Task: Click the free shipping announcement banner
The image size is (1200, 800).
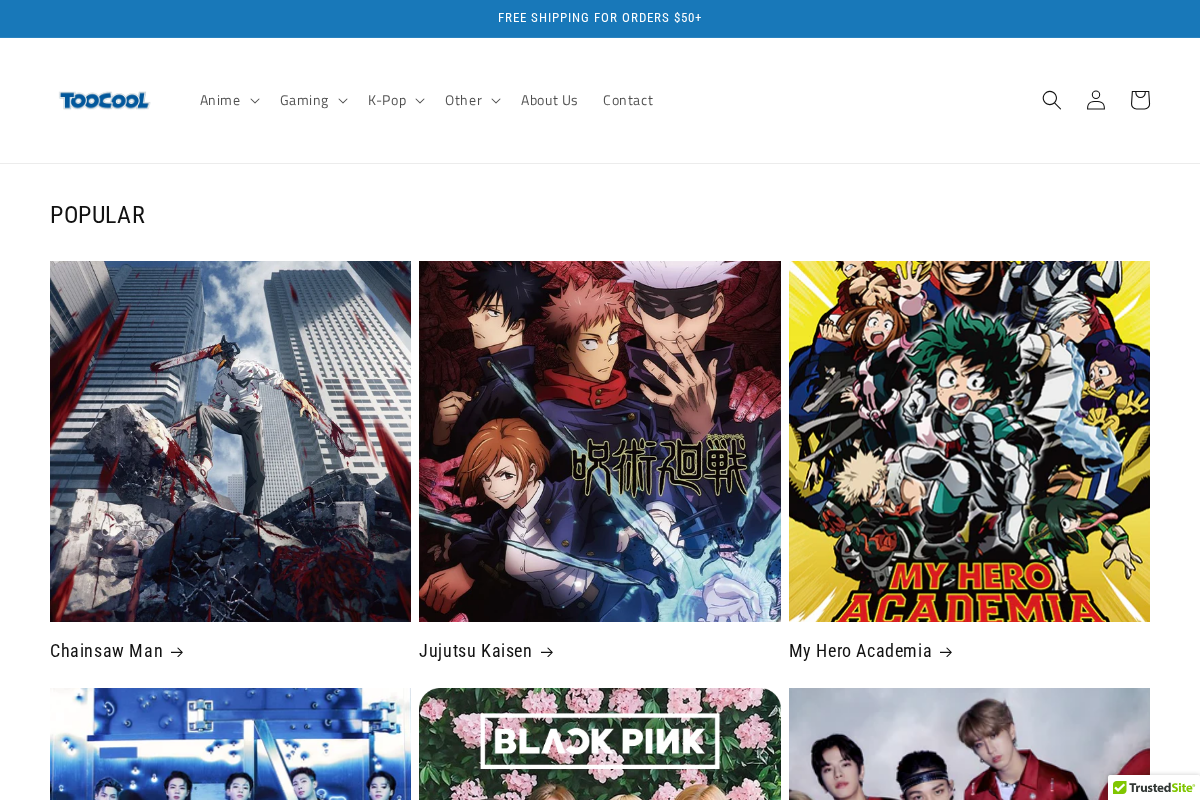Action: coord(600,17)
